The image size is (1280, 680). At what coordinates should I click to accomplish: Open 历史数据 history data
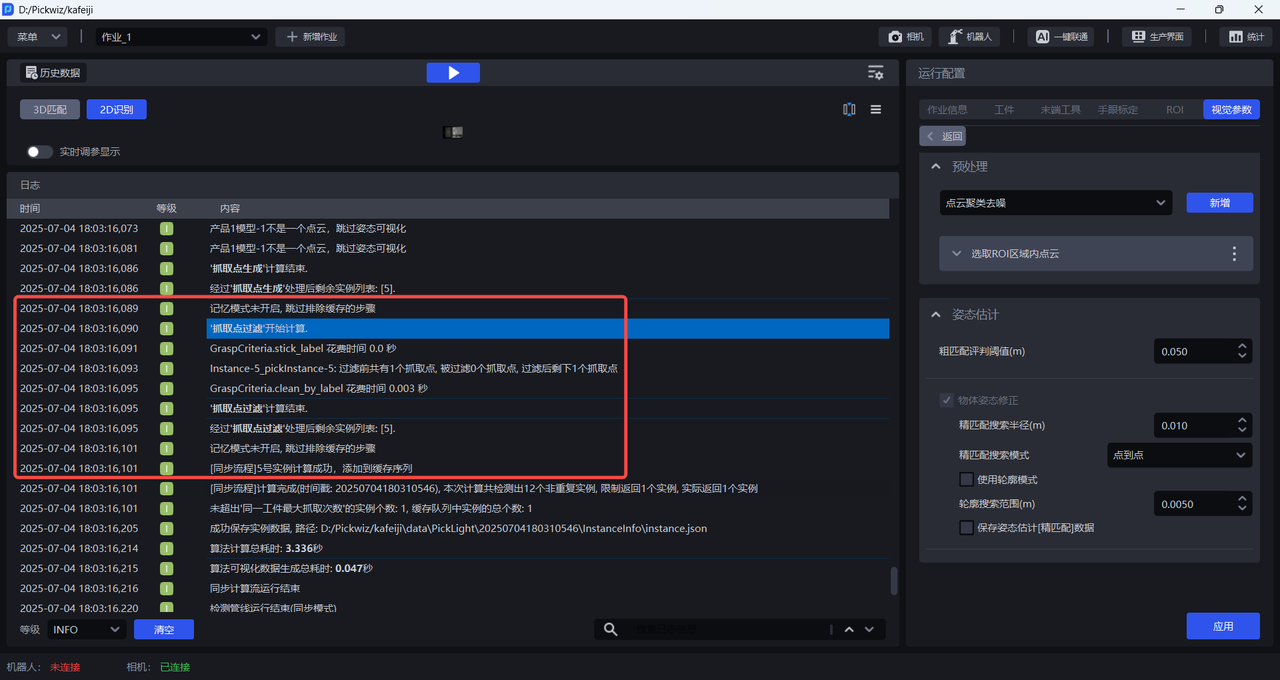(x=53, y=73)
